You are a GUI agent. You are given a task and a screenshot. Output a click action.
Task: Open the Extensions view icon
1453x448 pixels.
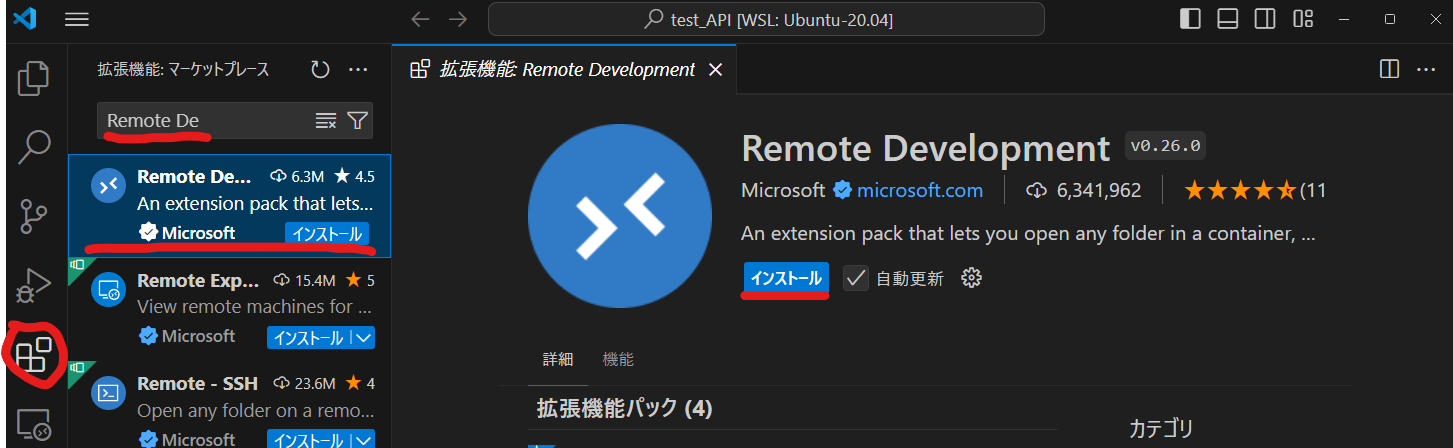(34, 355)
